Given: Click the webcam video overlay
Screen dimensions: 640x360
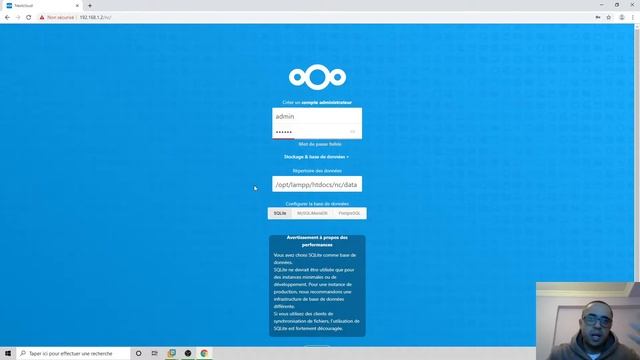Looking at the screenshot, I should click(x=588, y=321).
